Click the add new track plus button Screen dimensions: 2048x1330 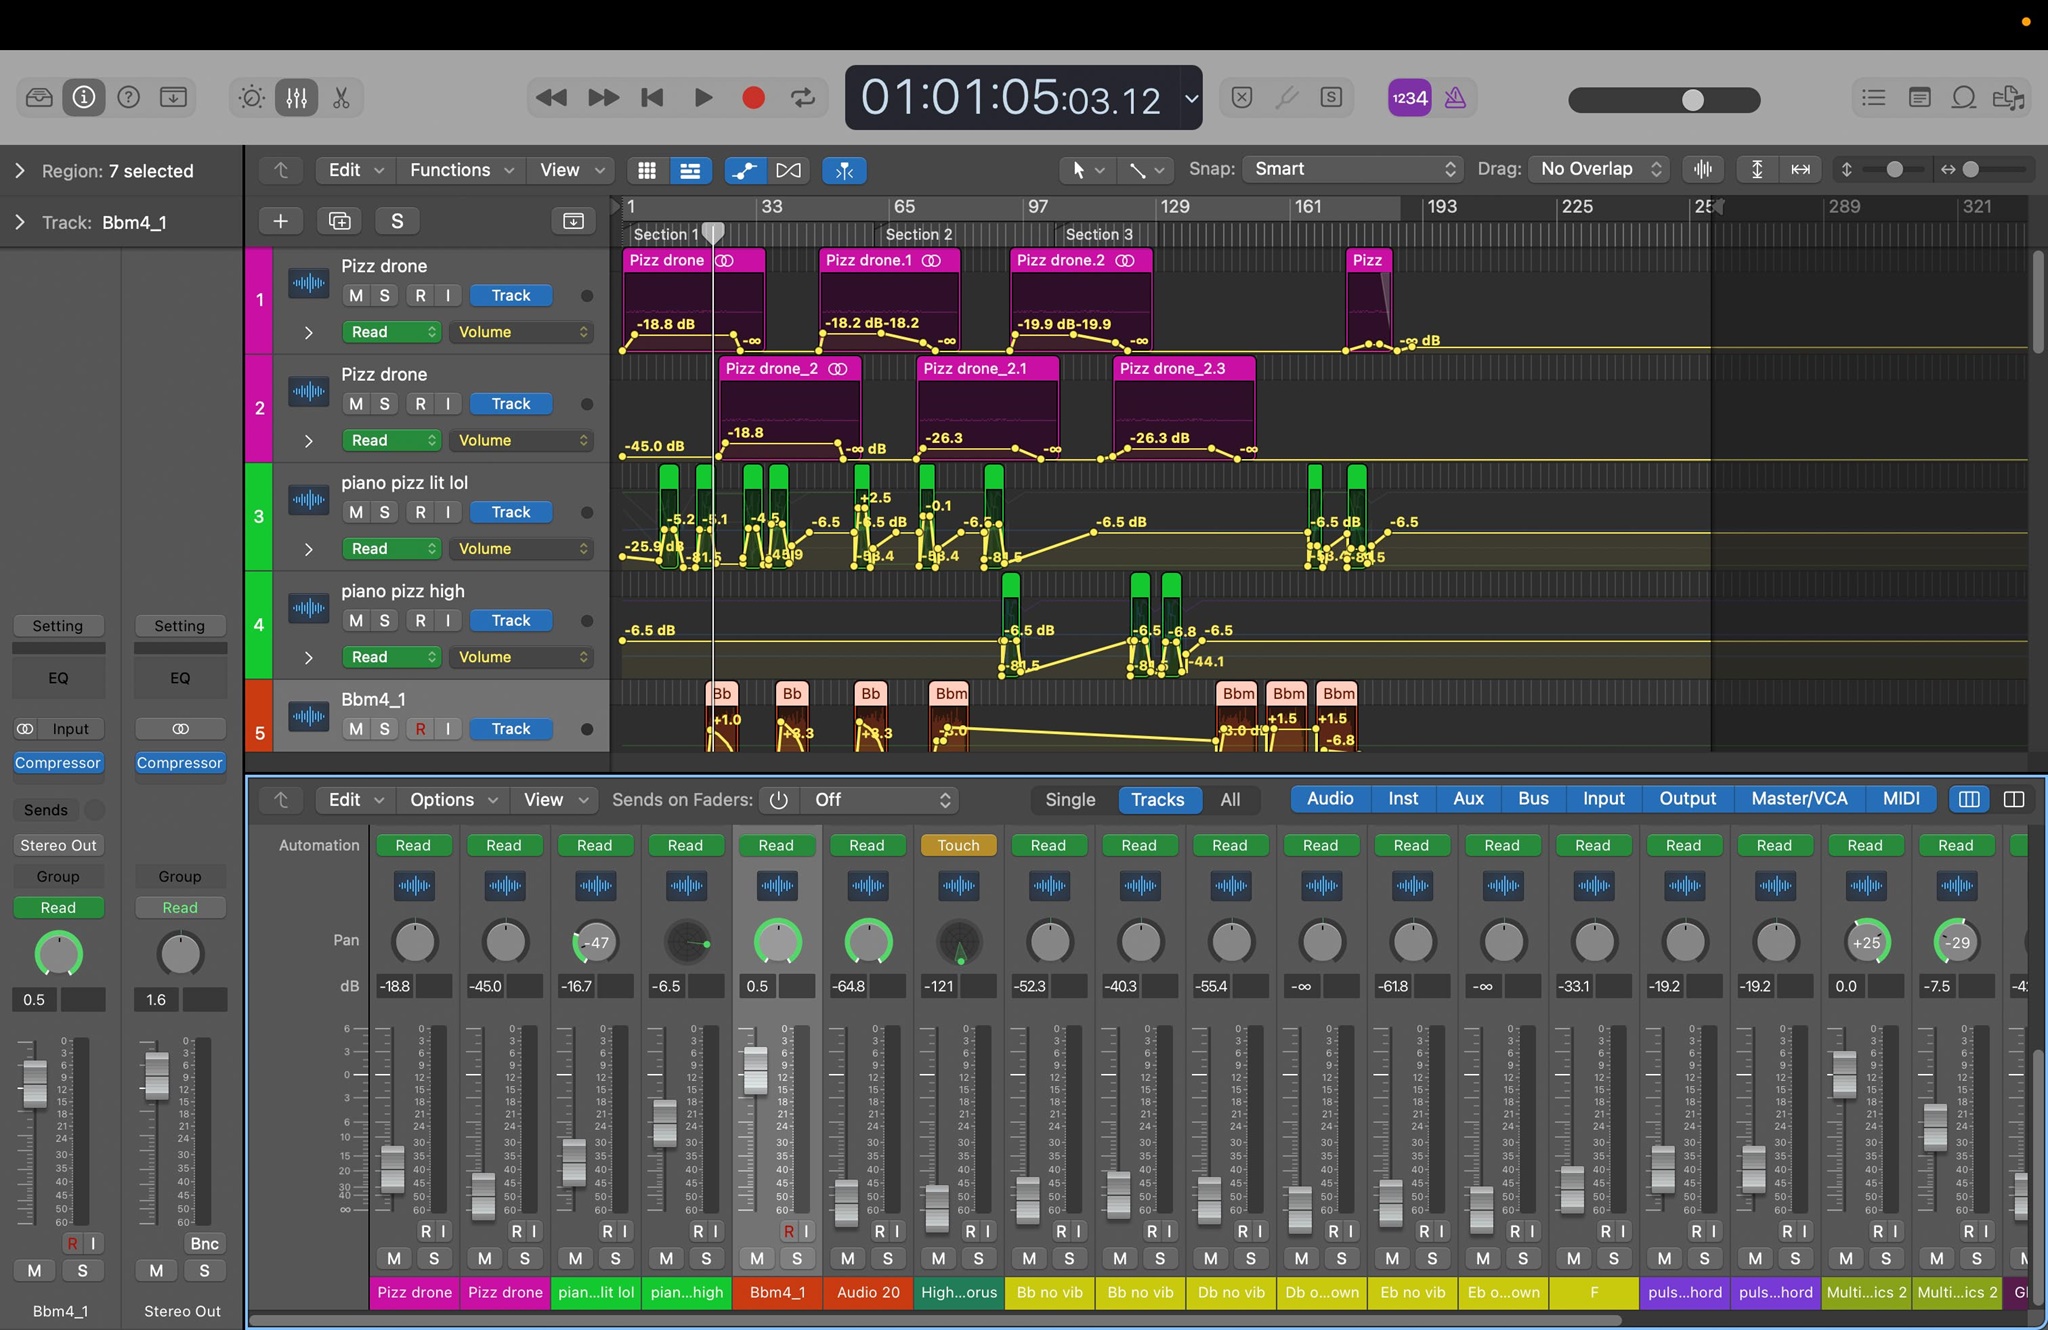[x=281, y=221]
